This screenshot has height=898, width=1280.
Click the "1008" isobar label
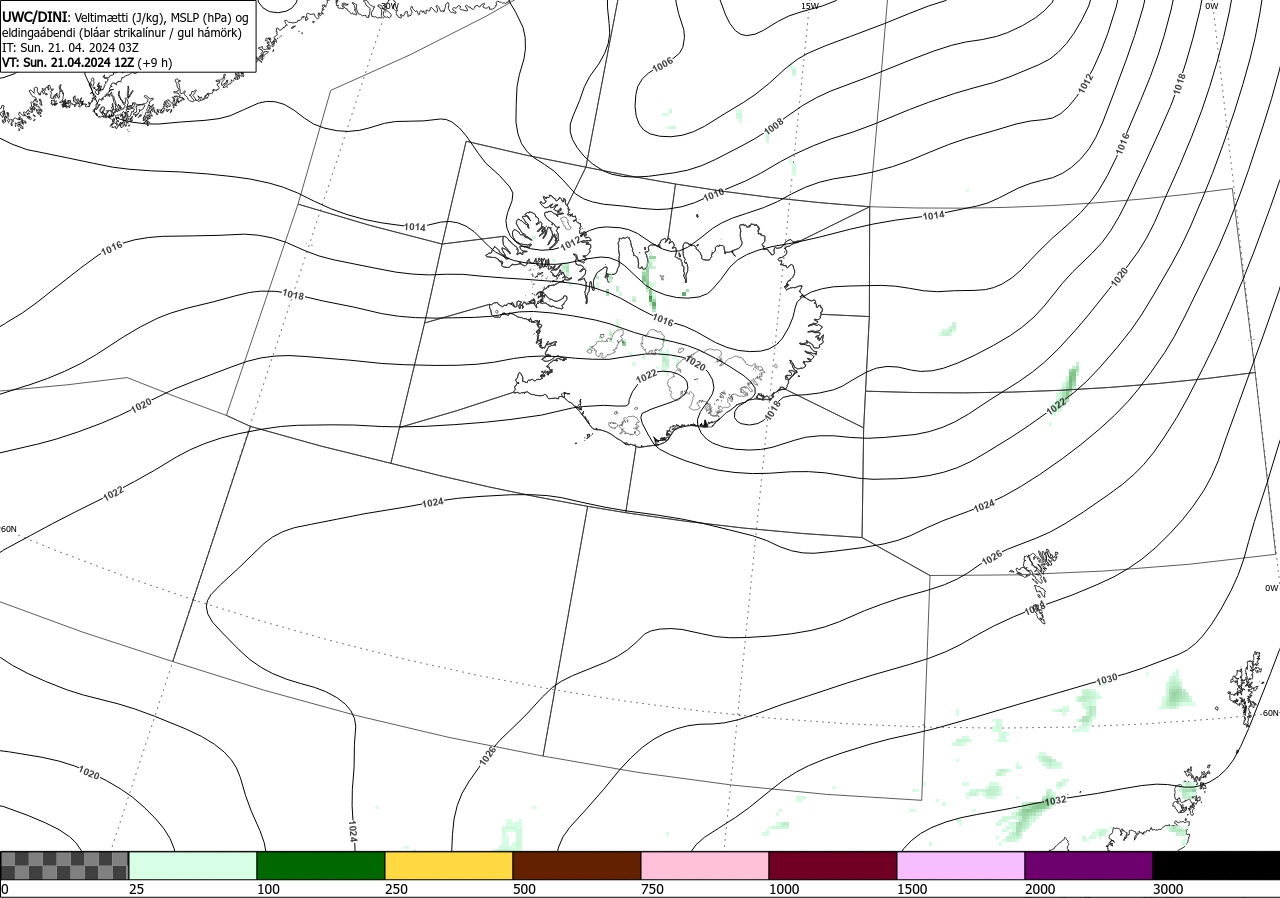(x=773, y=127)
